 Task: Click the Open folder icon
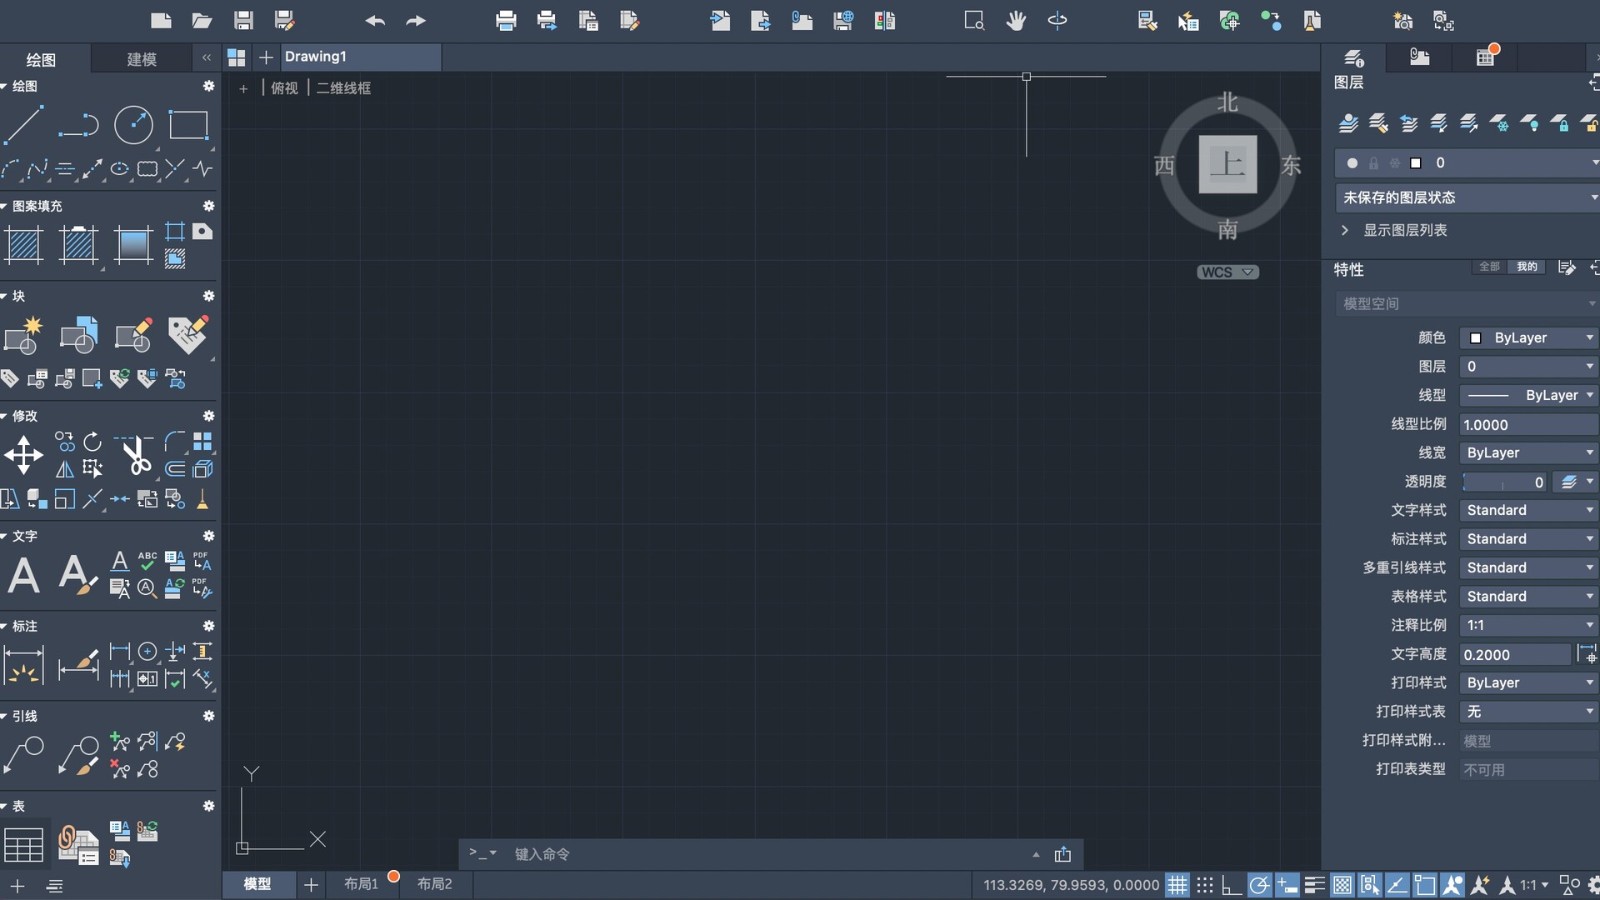(202, 20)
